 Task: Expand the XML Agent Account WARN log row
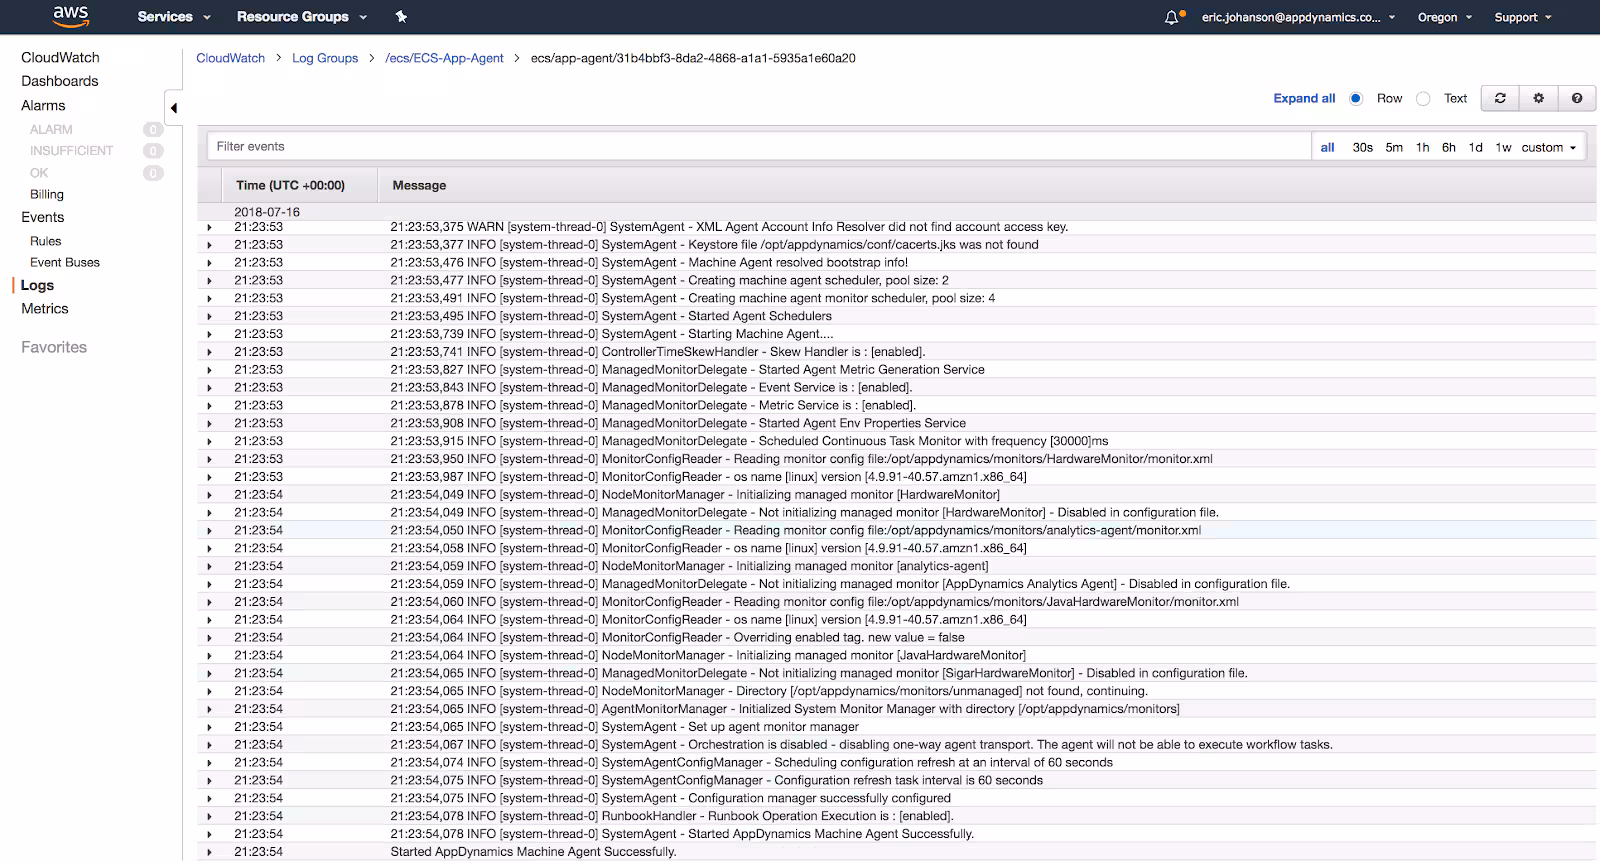[x=209, y=227]
